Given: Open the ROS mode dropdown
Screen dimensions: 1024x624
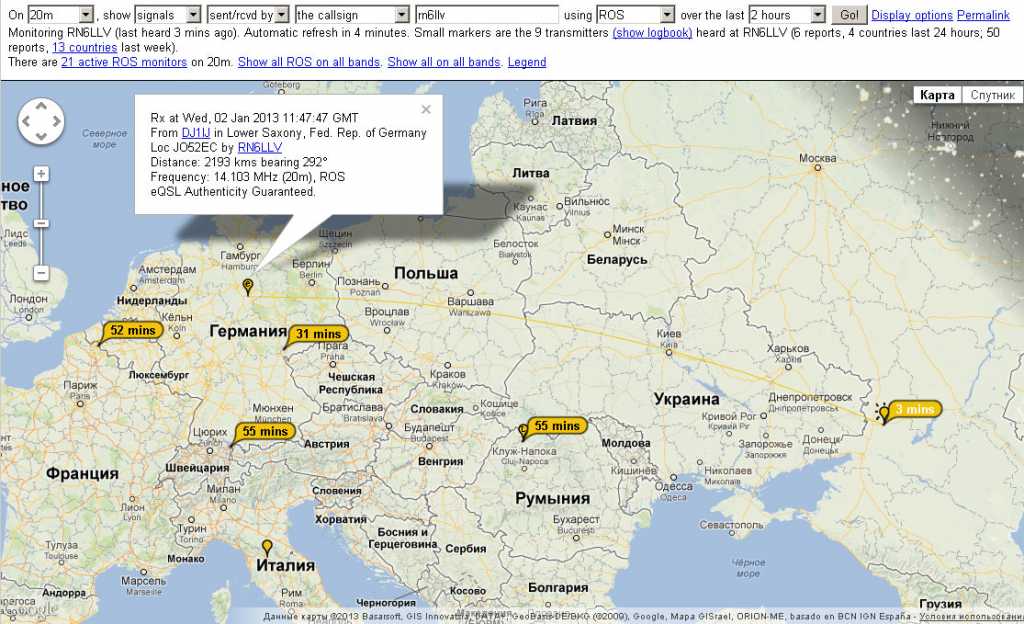Looking at the screenshot, I should (635, 15).
